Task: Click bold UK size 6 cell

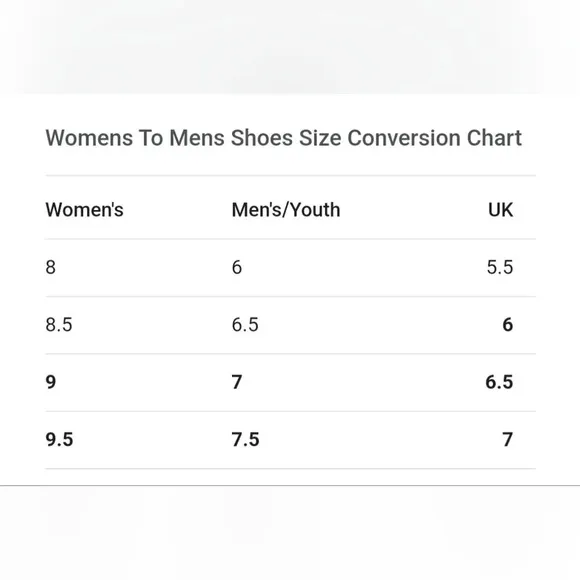Action: 508,324
